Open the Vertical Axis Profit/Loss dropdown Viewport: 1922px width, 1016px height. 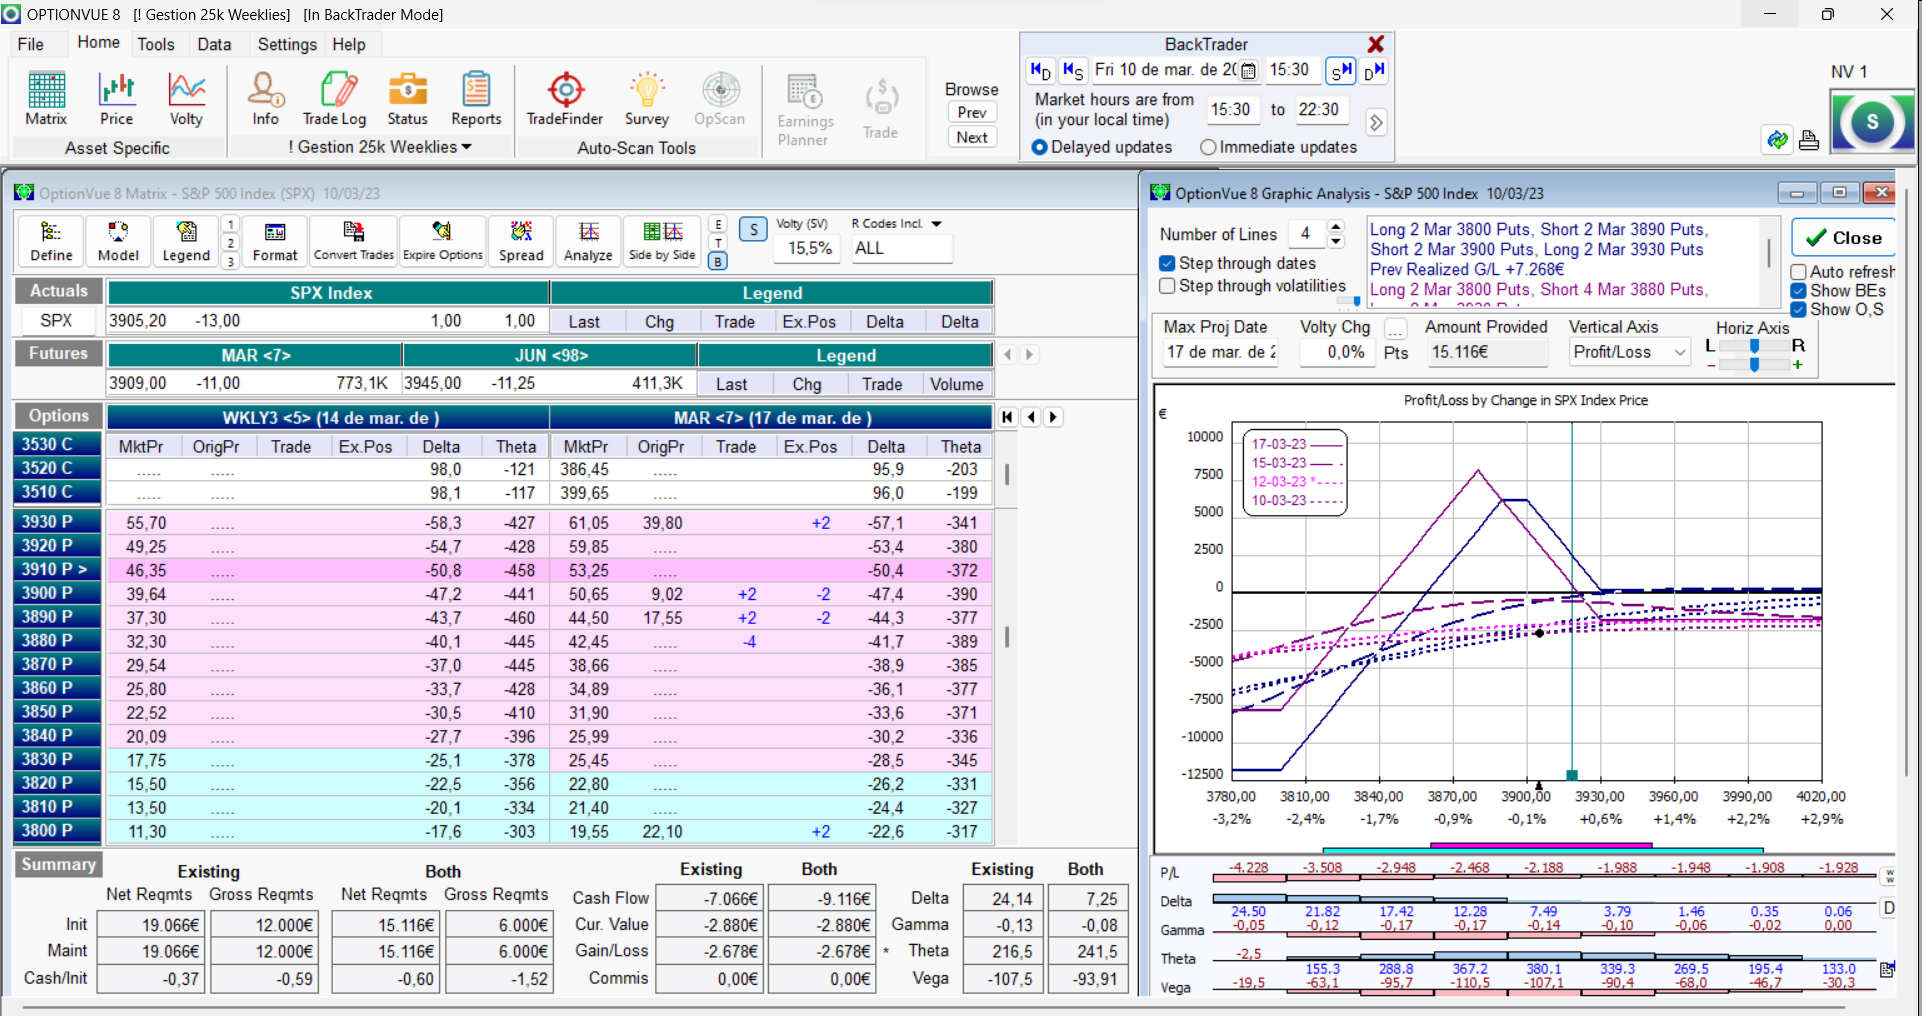coord(1680,352)
